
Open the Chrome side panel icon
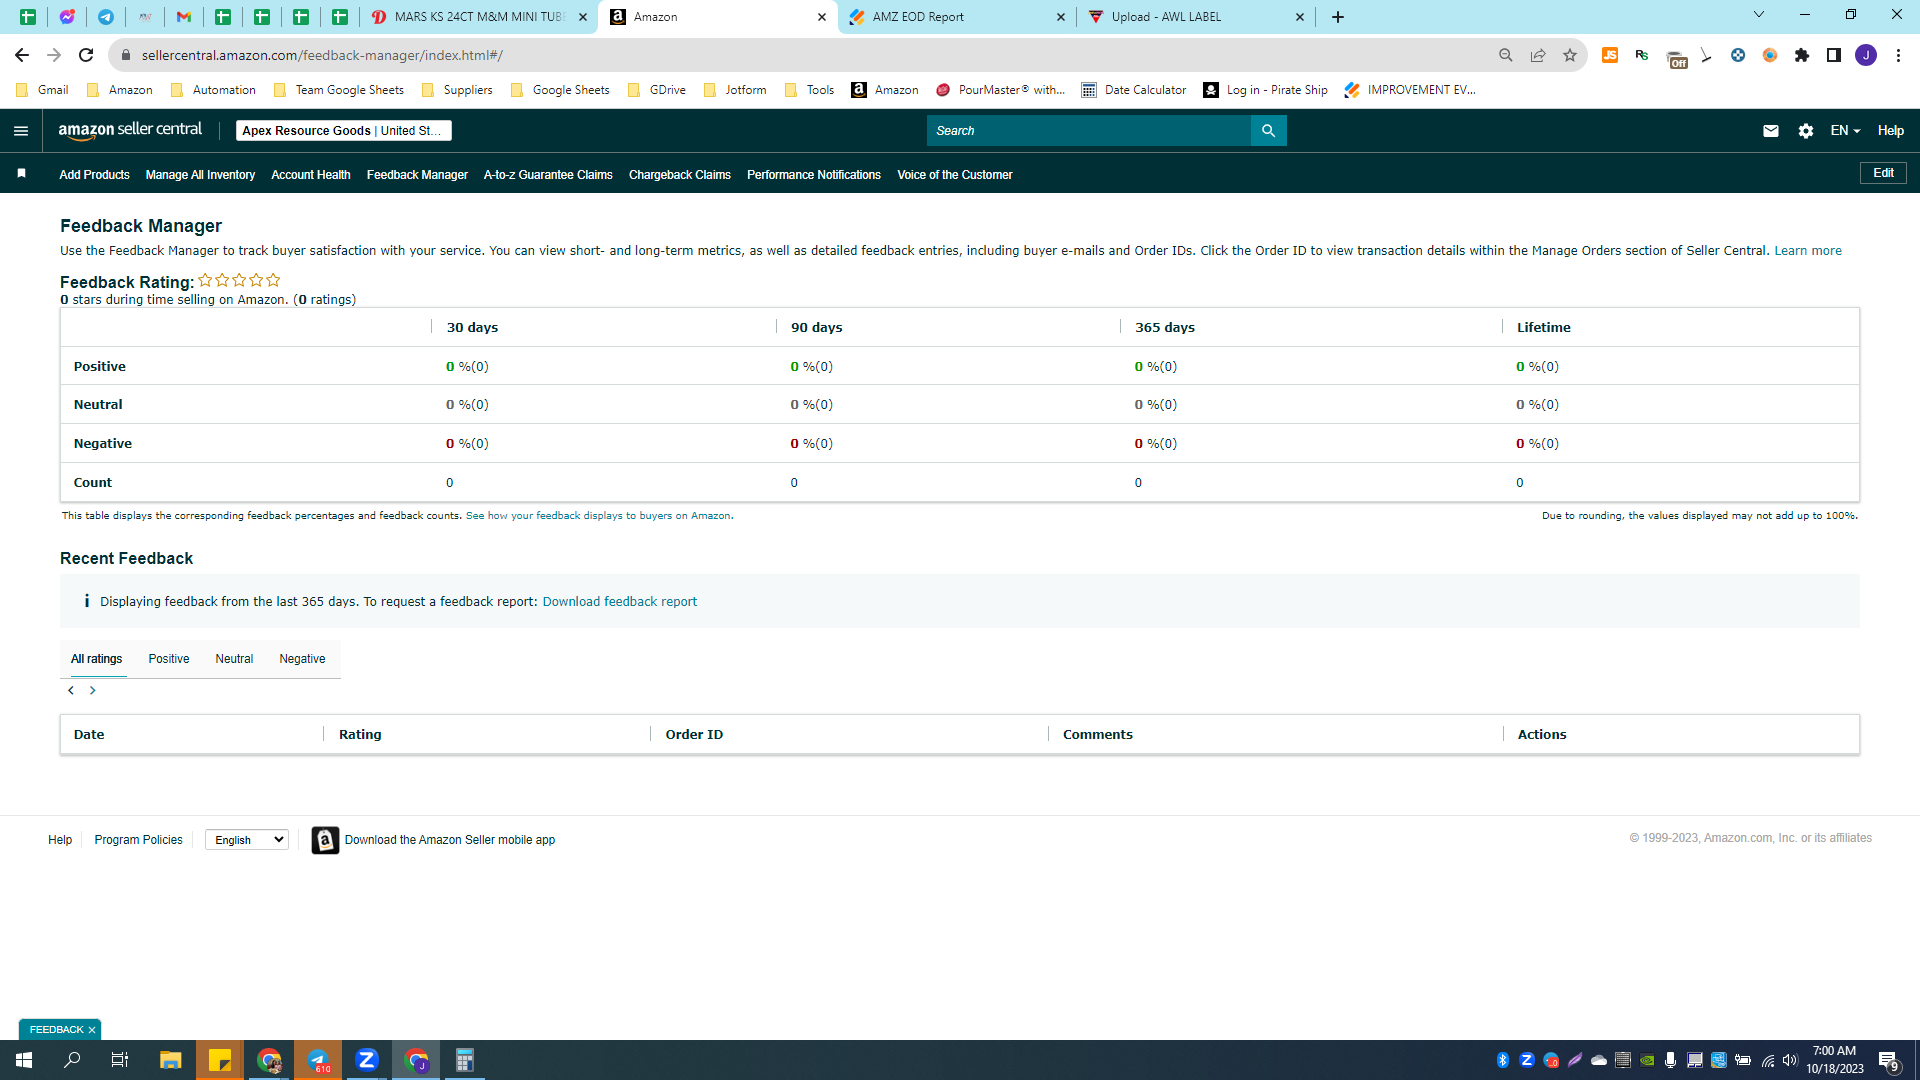coord(1834,56)
